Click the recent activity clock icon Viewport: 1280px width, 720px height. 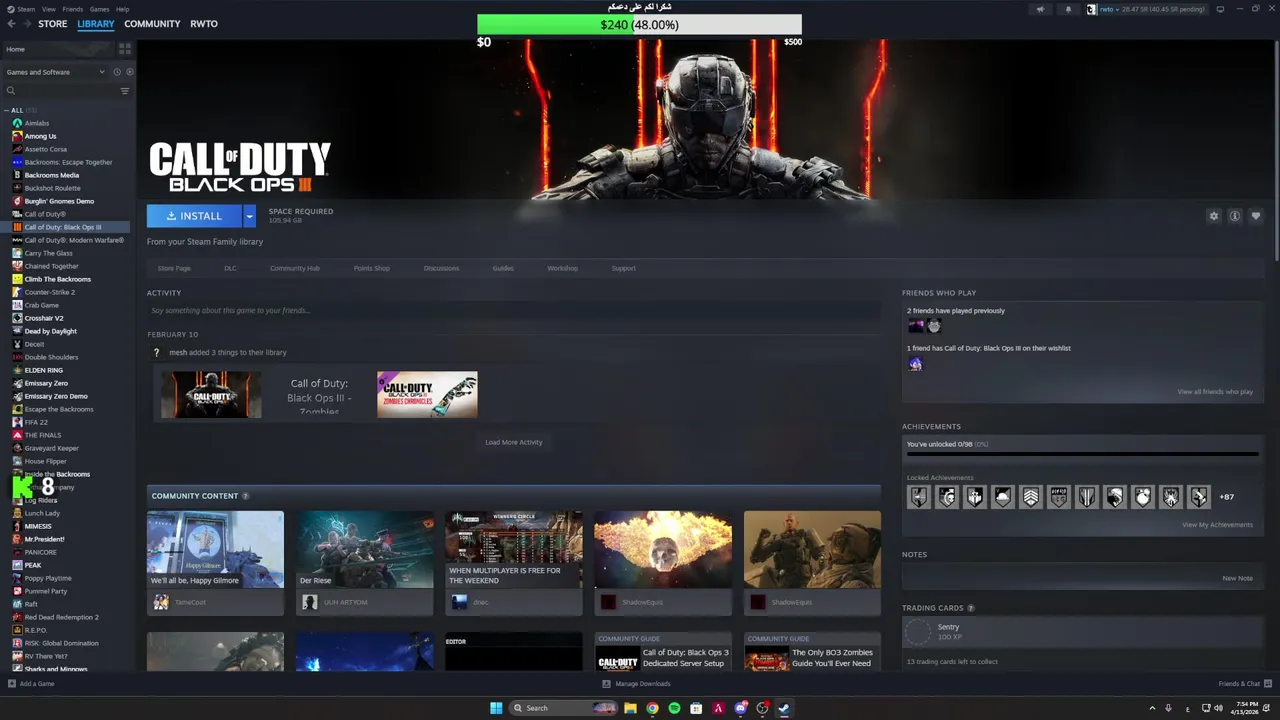click(116, 72)
